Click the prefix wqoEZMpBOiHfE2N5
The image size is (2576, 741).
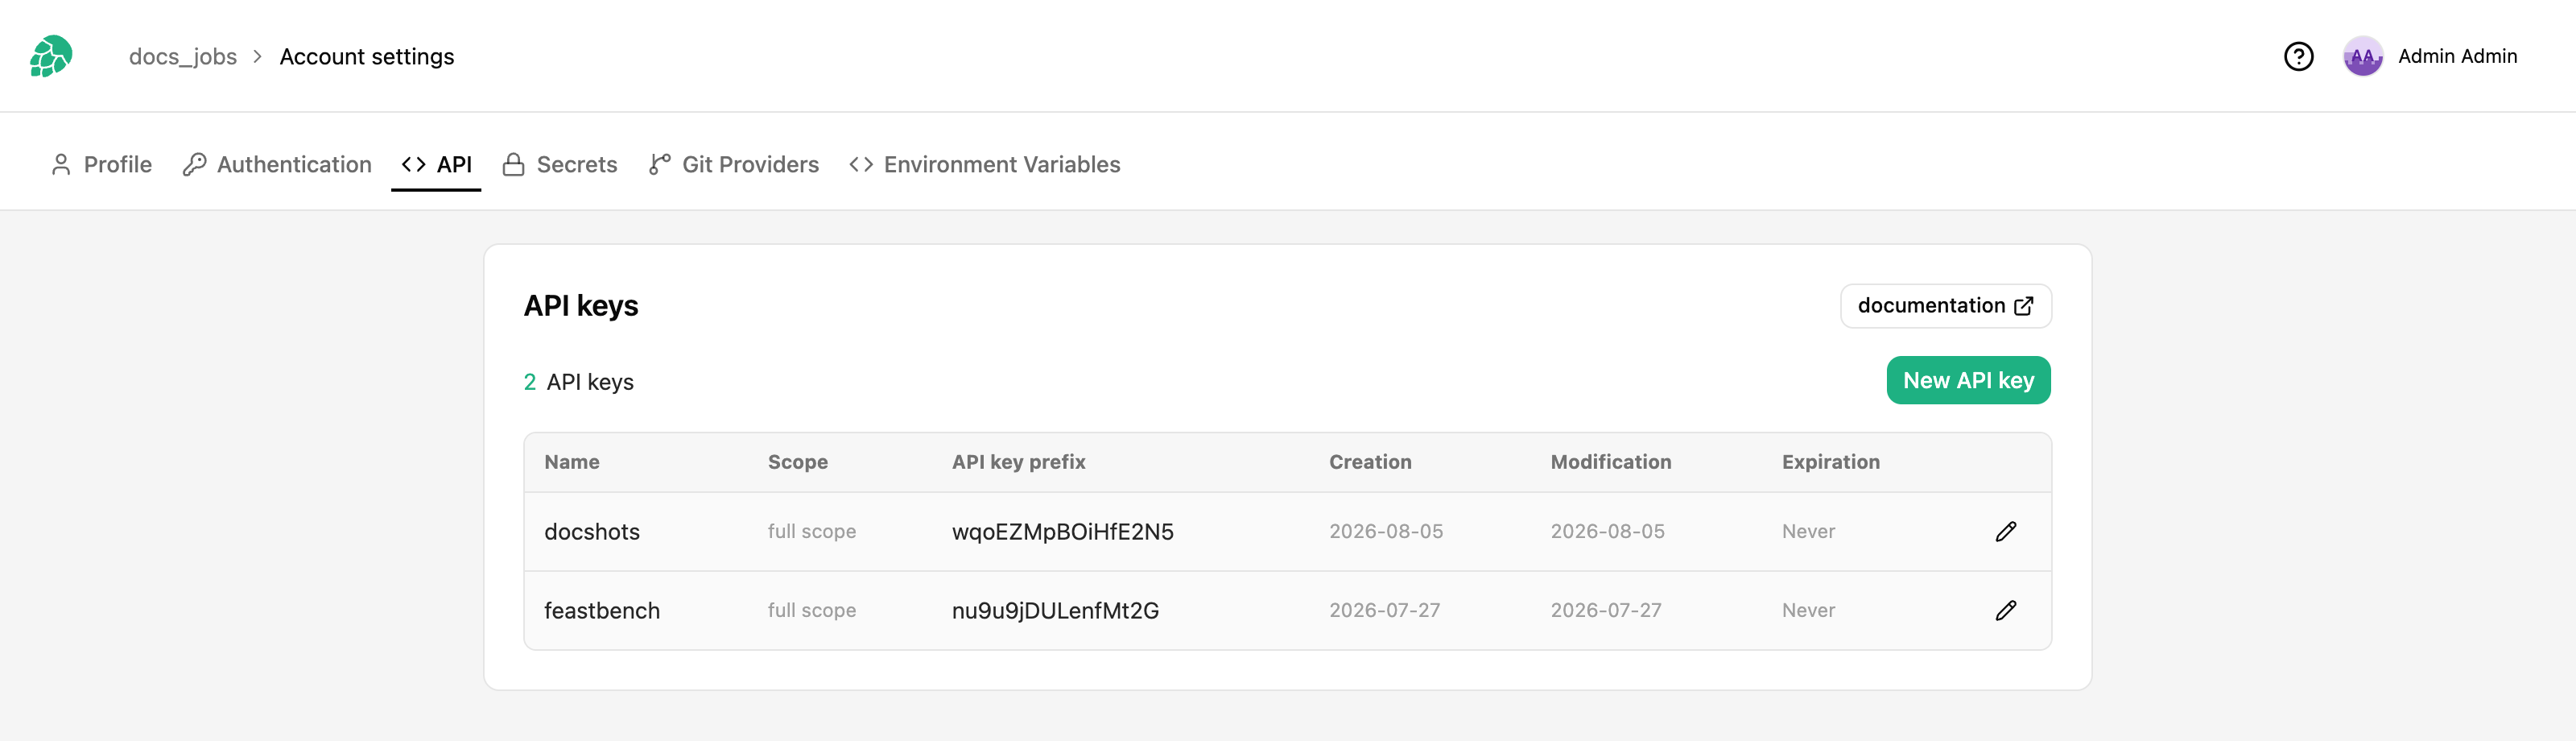[1062, 531]
